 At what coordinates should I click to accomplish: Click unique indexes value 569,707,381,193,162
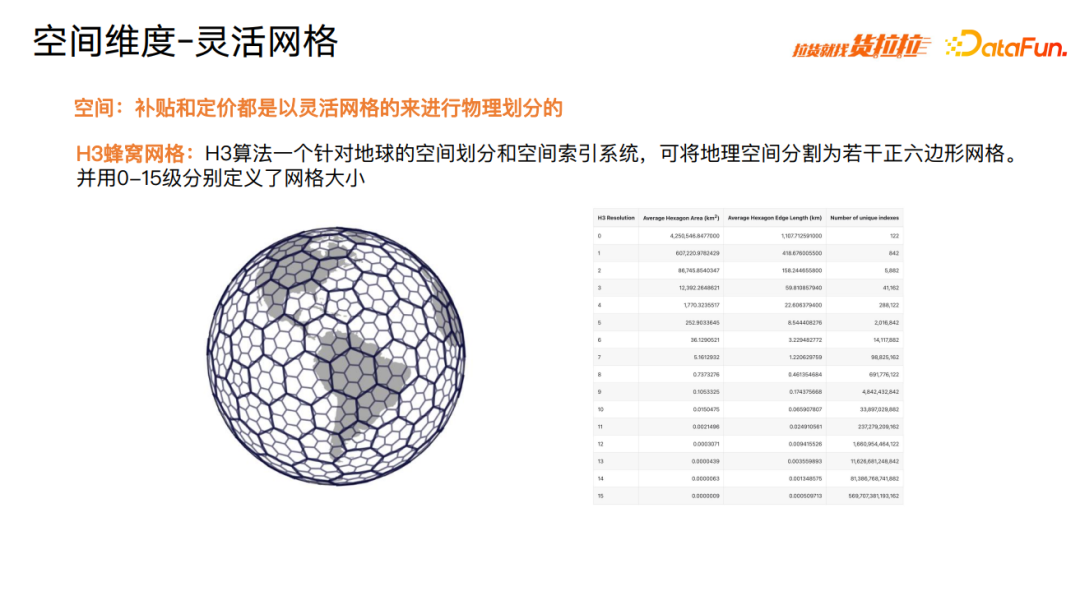[873, 496]
